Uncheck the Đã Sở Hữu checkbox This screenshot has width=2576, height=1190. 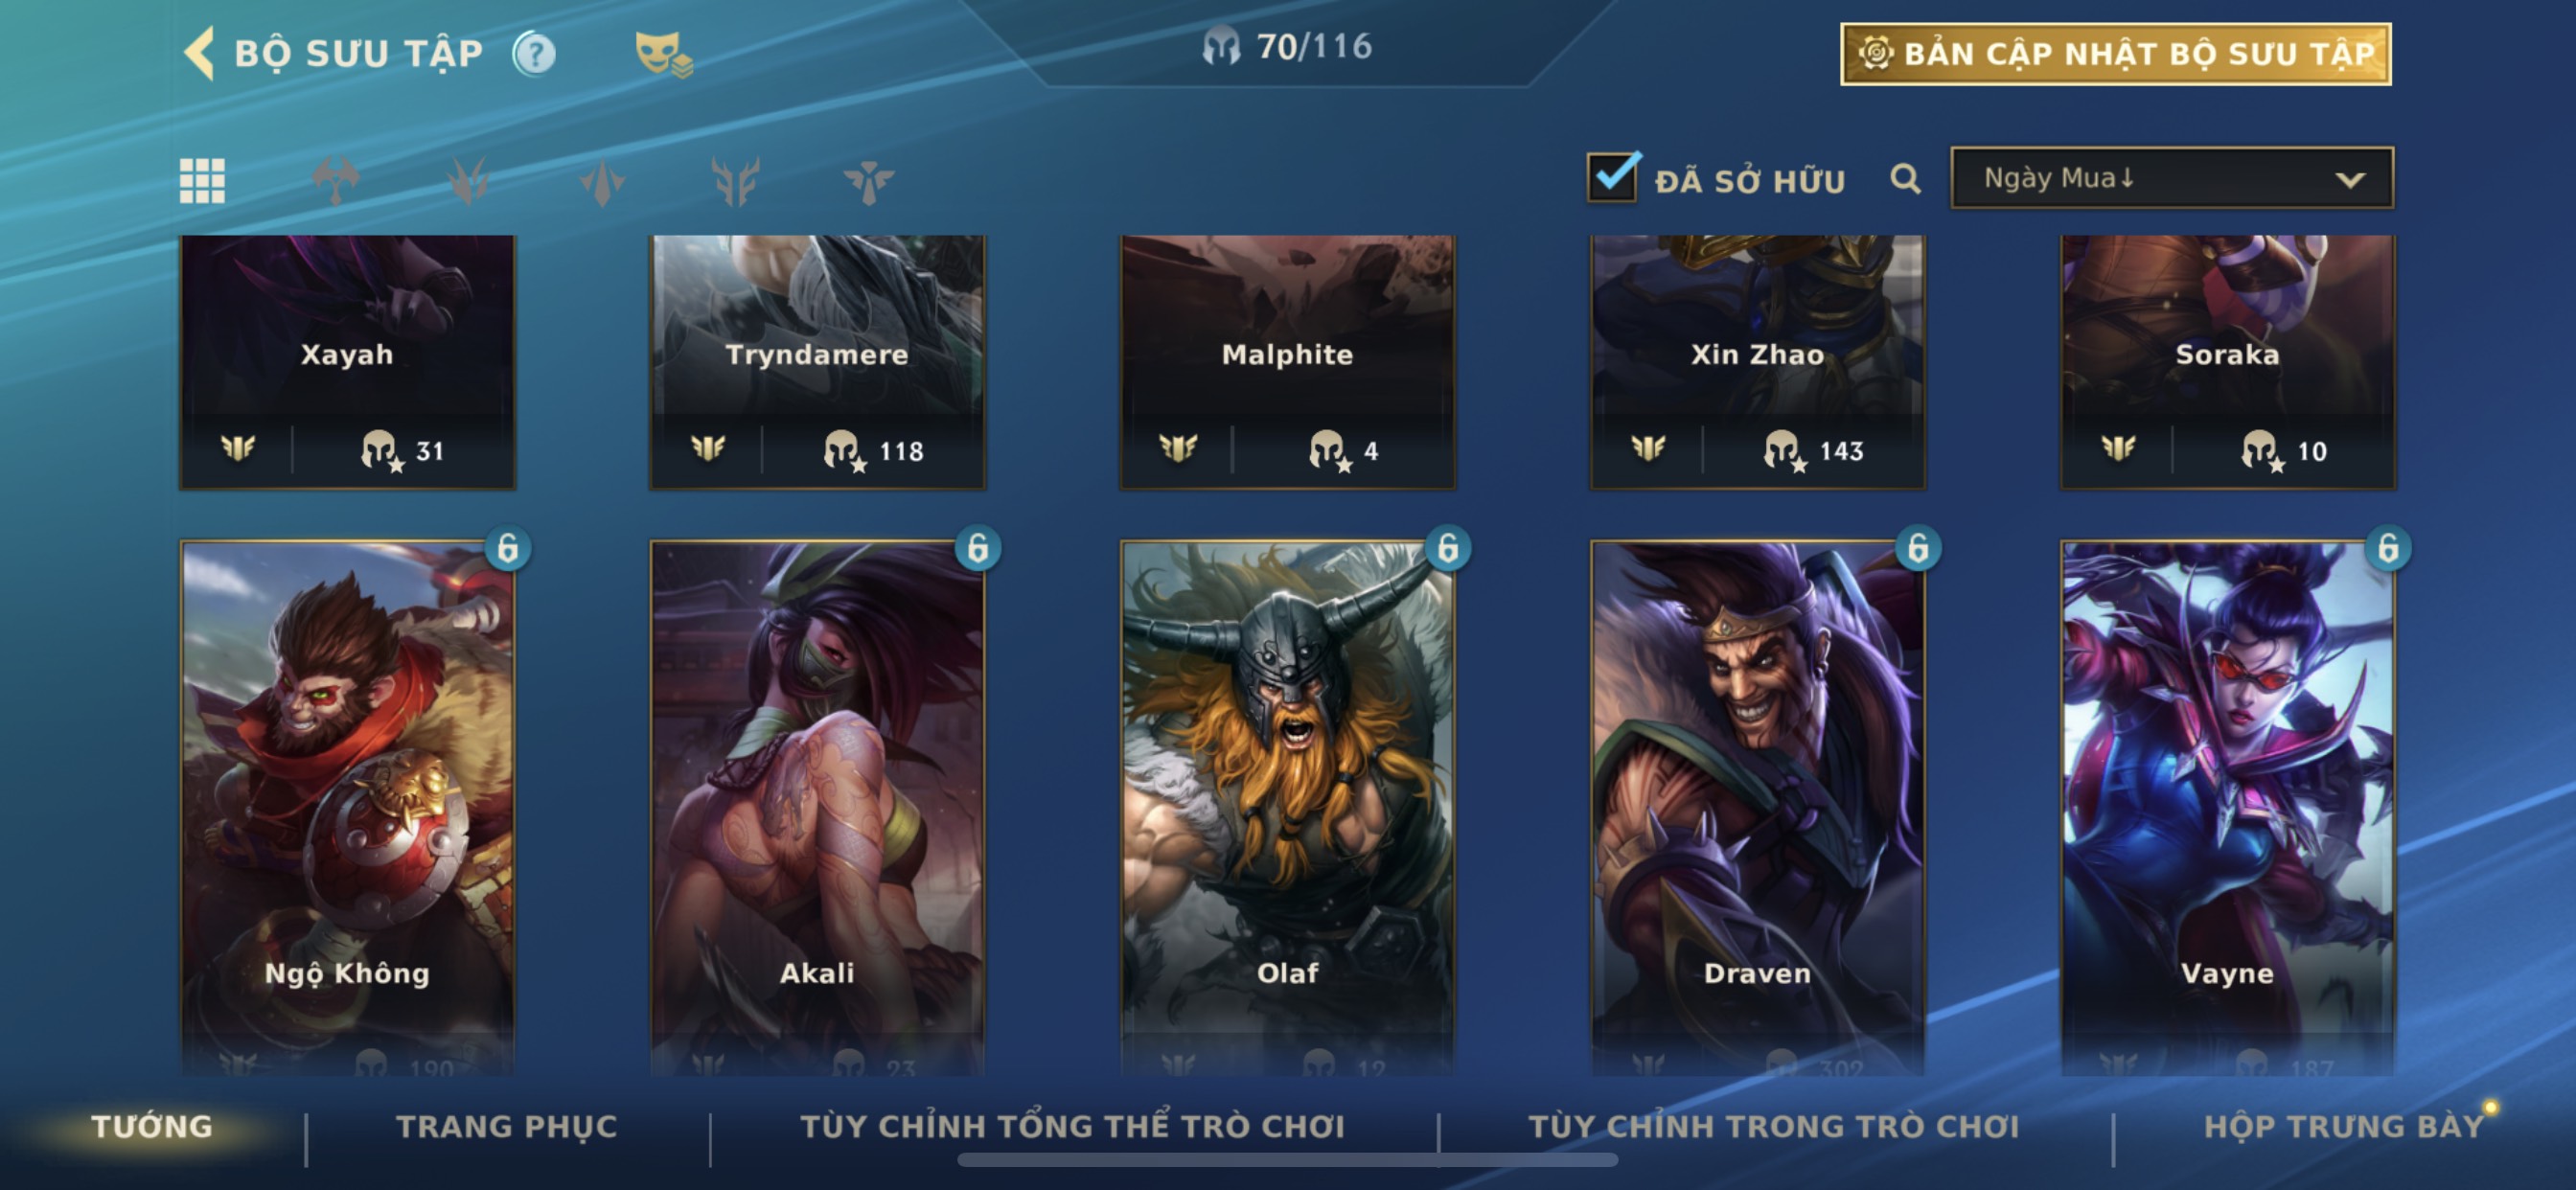coord(1612,177)
